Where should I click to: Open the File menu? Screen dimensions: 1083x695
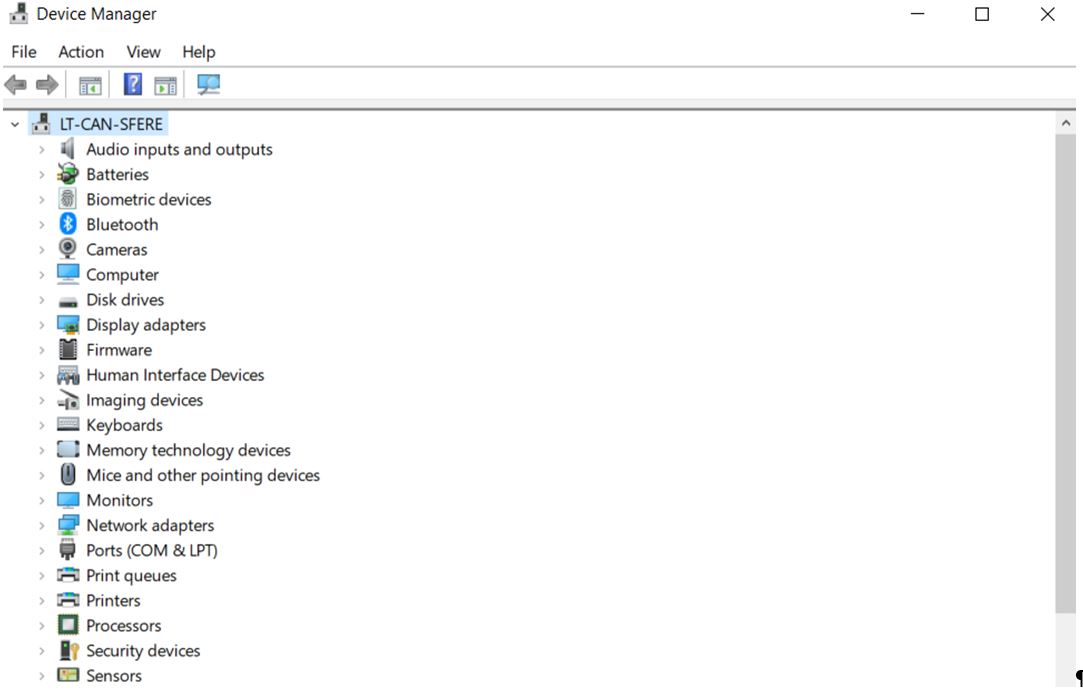(24, 52)
